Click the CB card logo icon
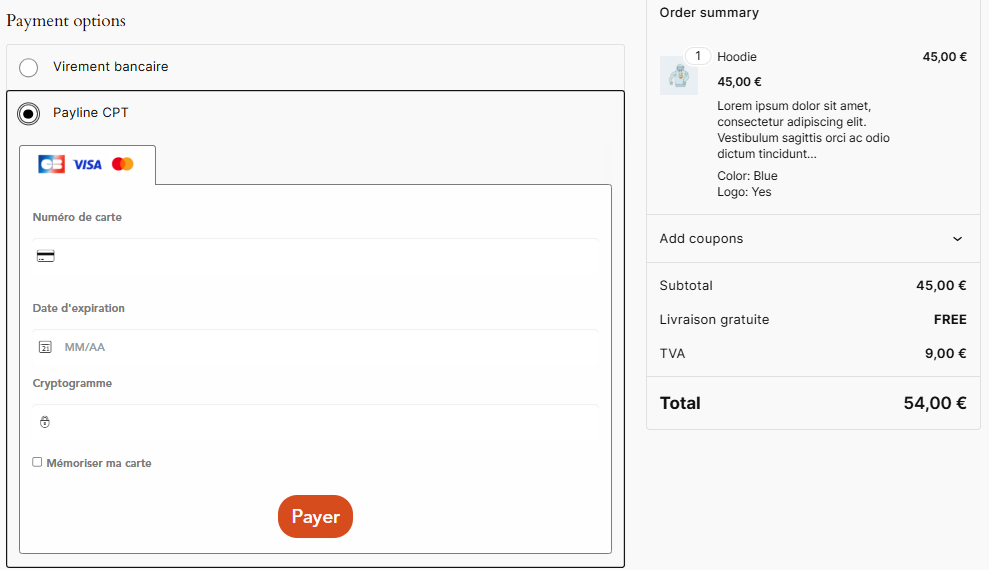Image resolution: width=989 pixels, height=570 pixels. click(51, 164)
